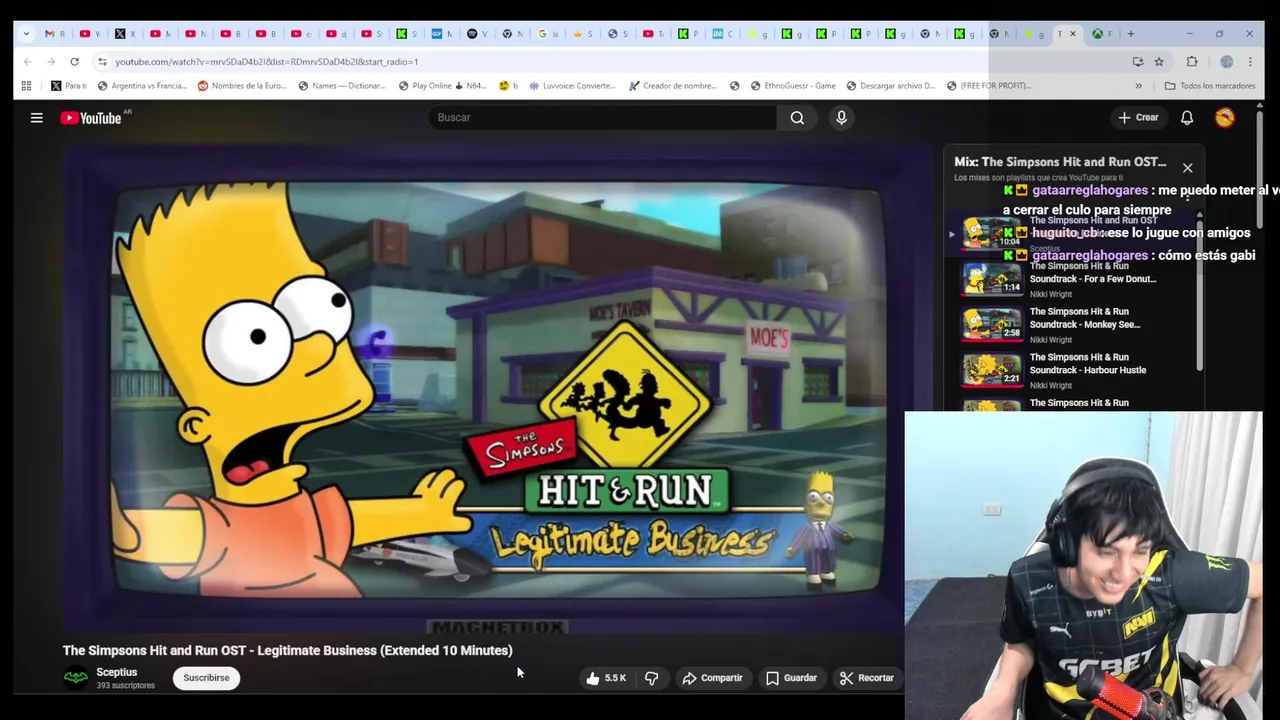
Task: Open the Argentina vs Francia bookmark
Action: click(x=141, y=85)
